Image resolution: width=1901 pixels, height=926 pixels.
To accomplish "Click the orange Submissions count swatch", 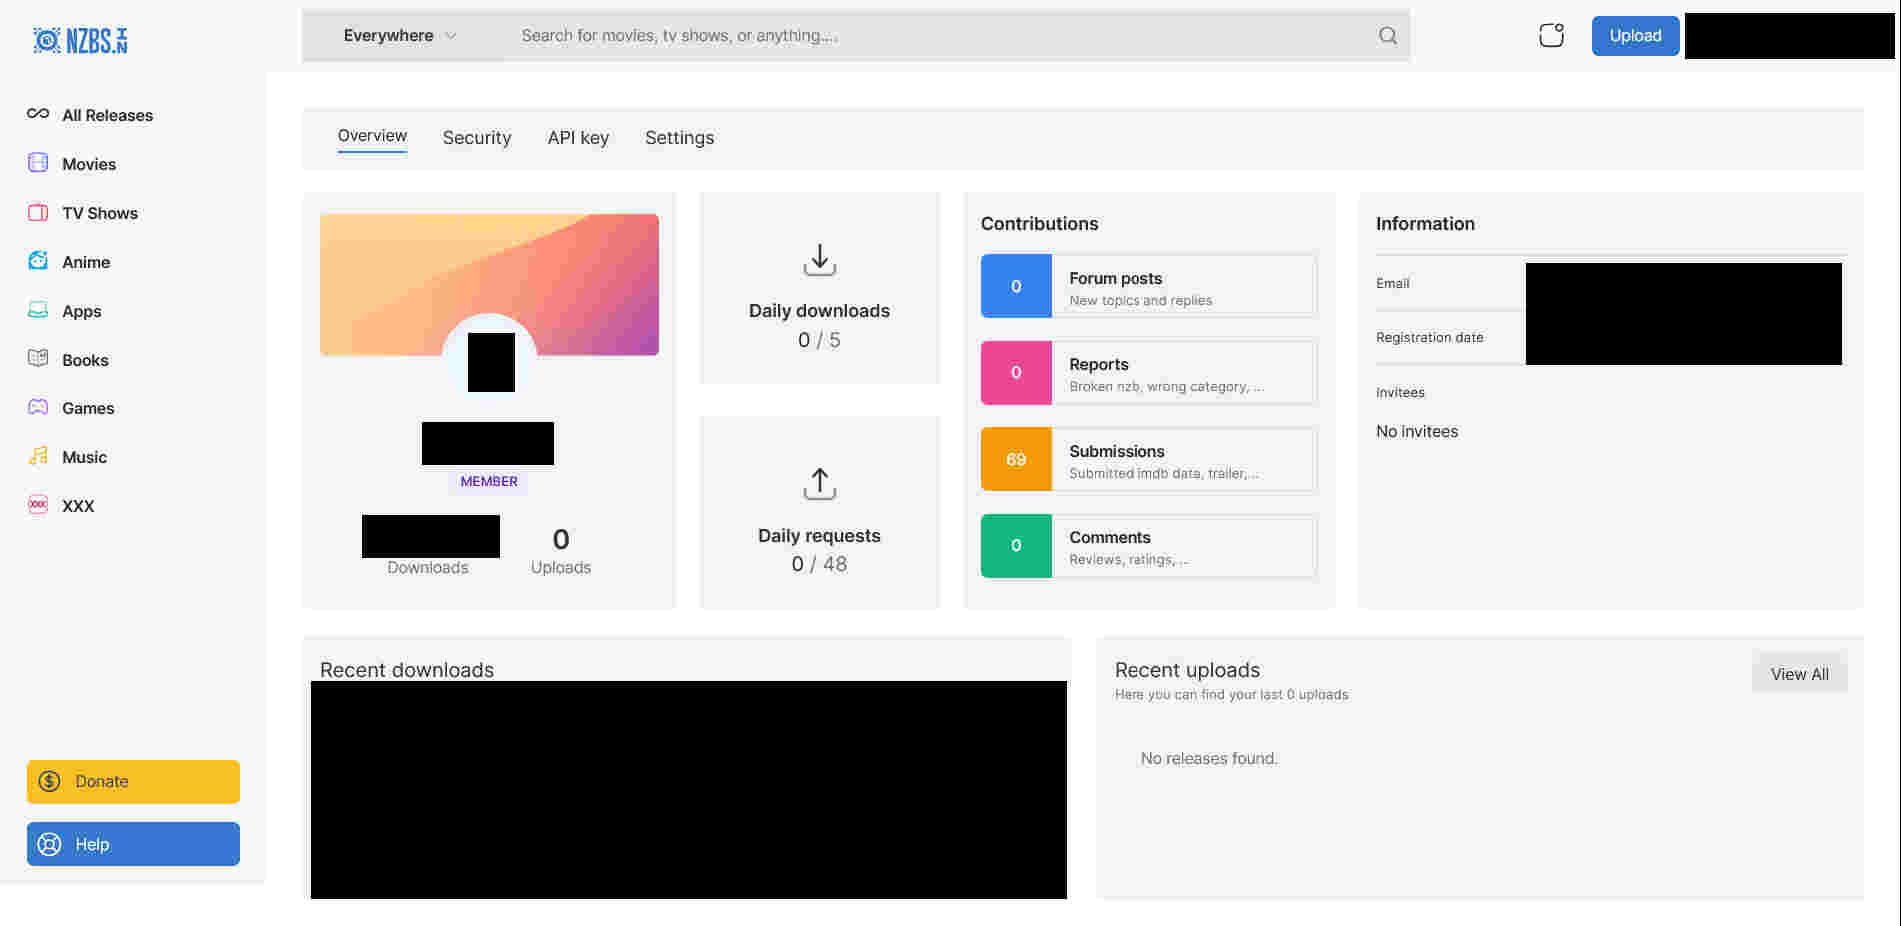I will coord(1016,459).
